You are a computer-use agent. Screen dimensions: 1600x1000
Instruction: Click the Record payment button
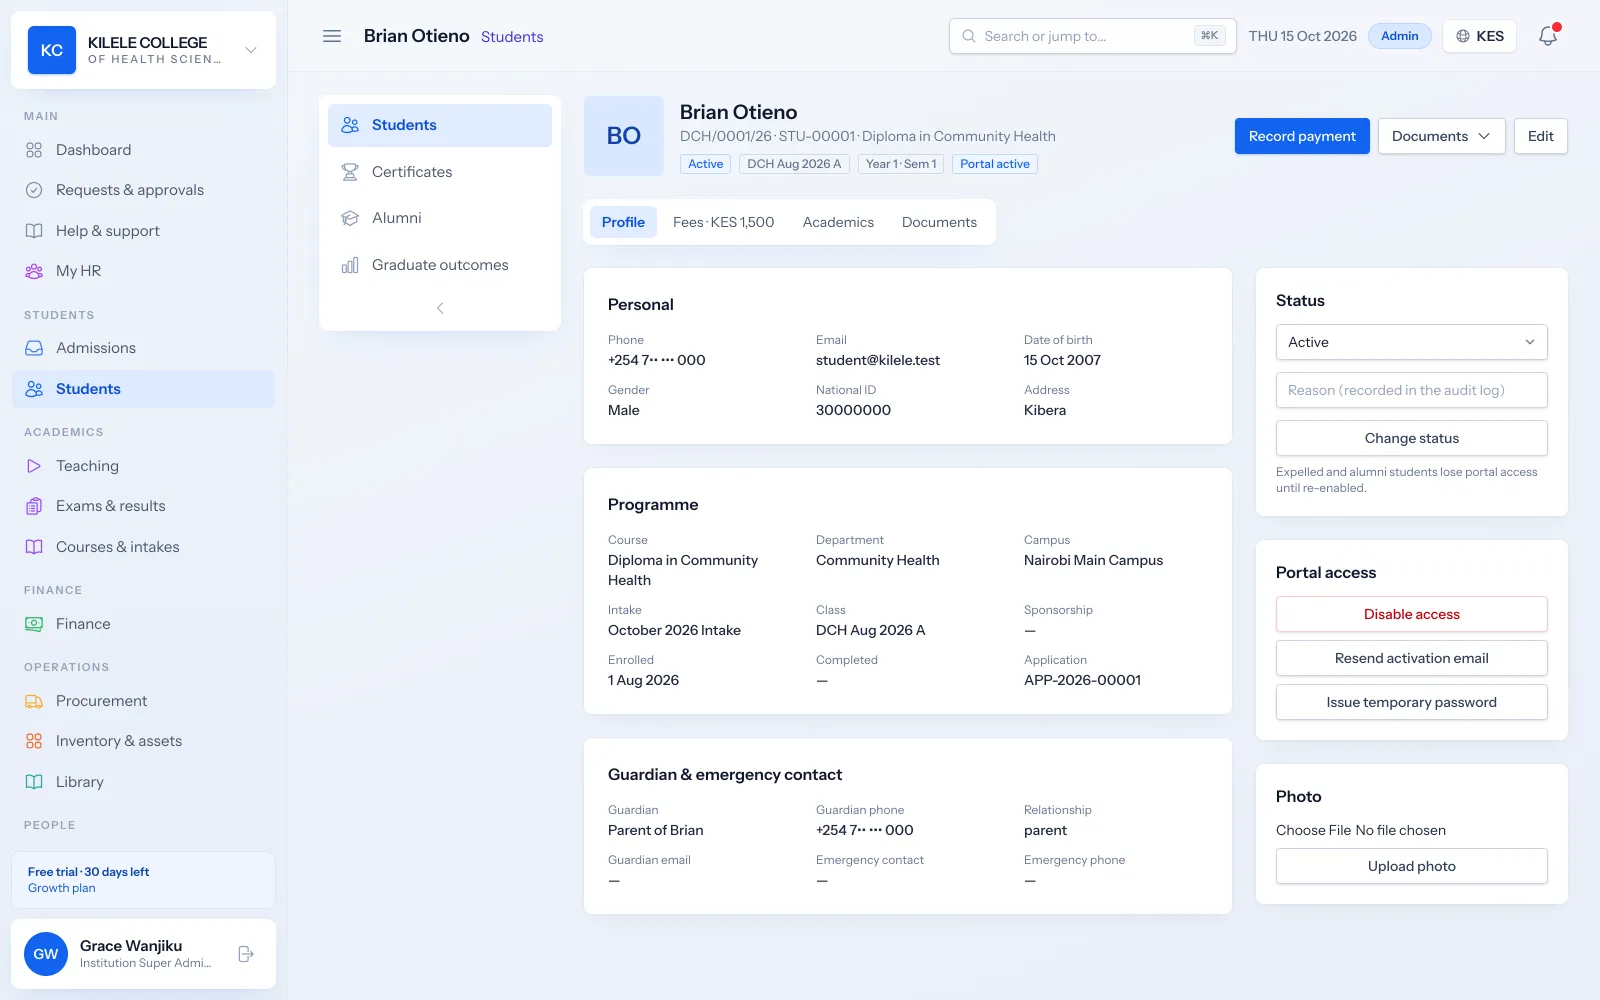1302,136
